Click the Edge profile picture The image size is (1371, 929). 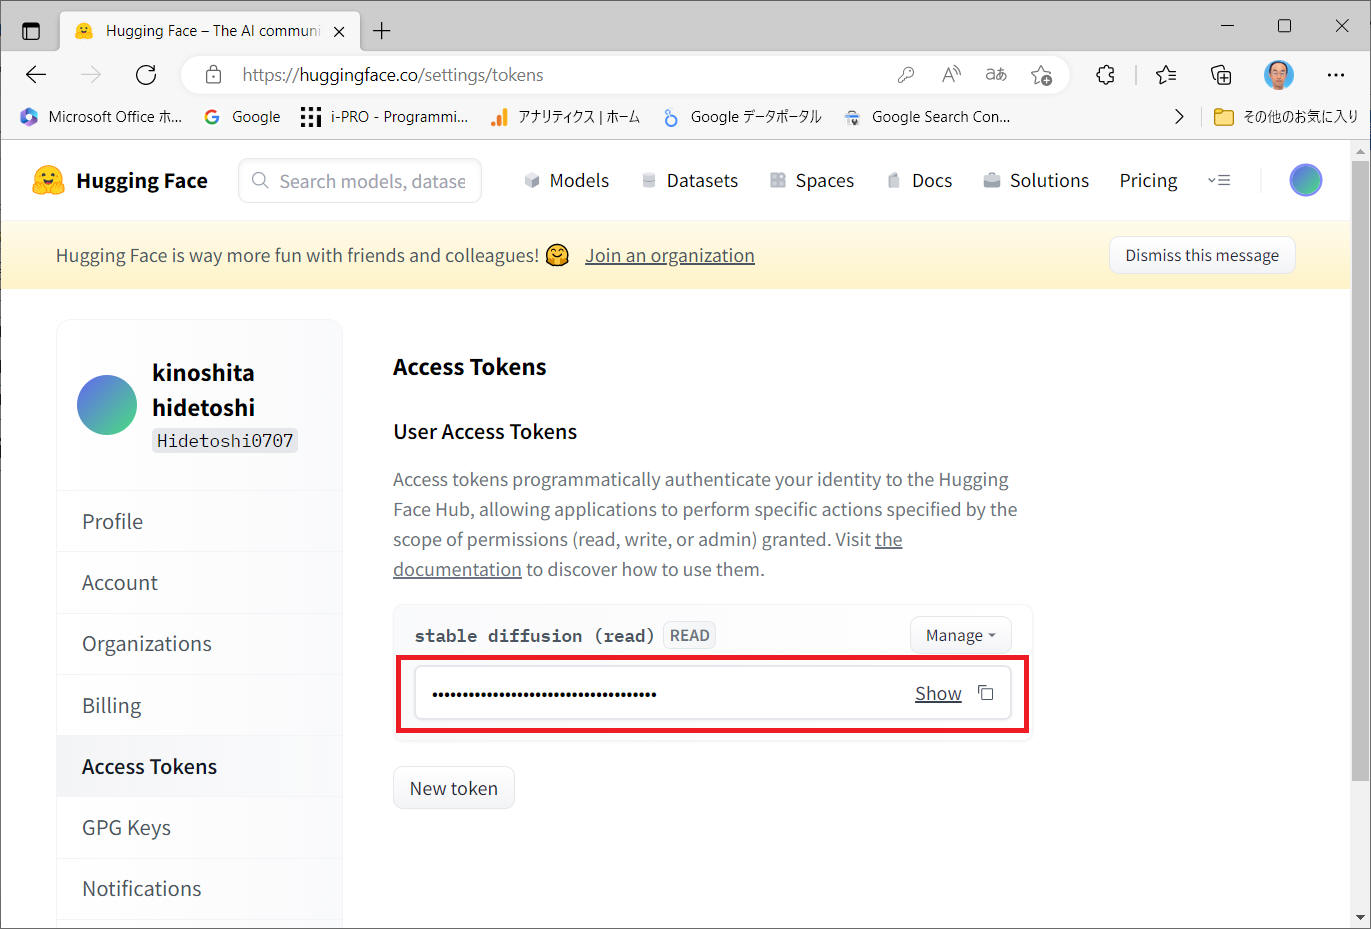click(x=1278, y=75)
